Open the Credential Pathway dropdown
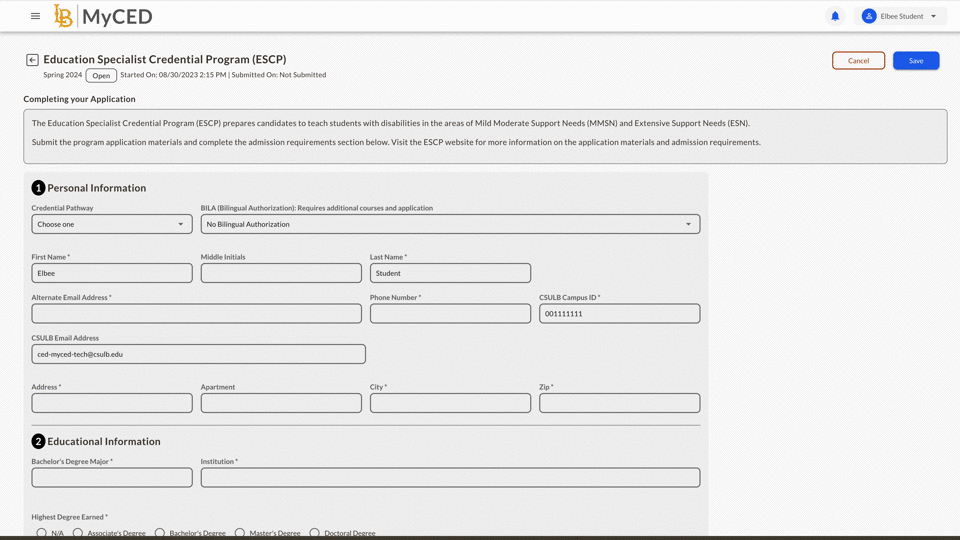This screenshot has width=960, height=540. coord(112,224)
